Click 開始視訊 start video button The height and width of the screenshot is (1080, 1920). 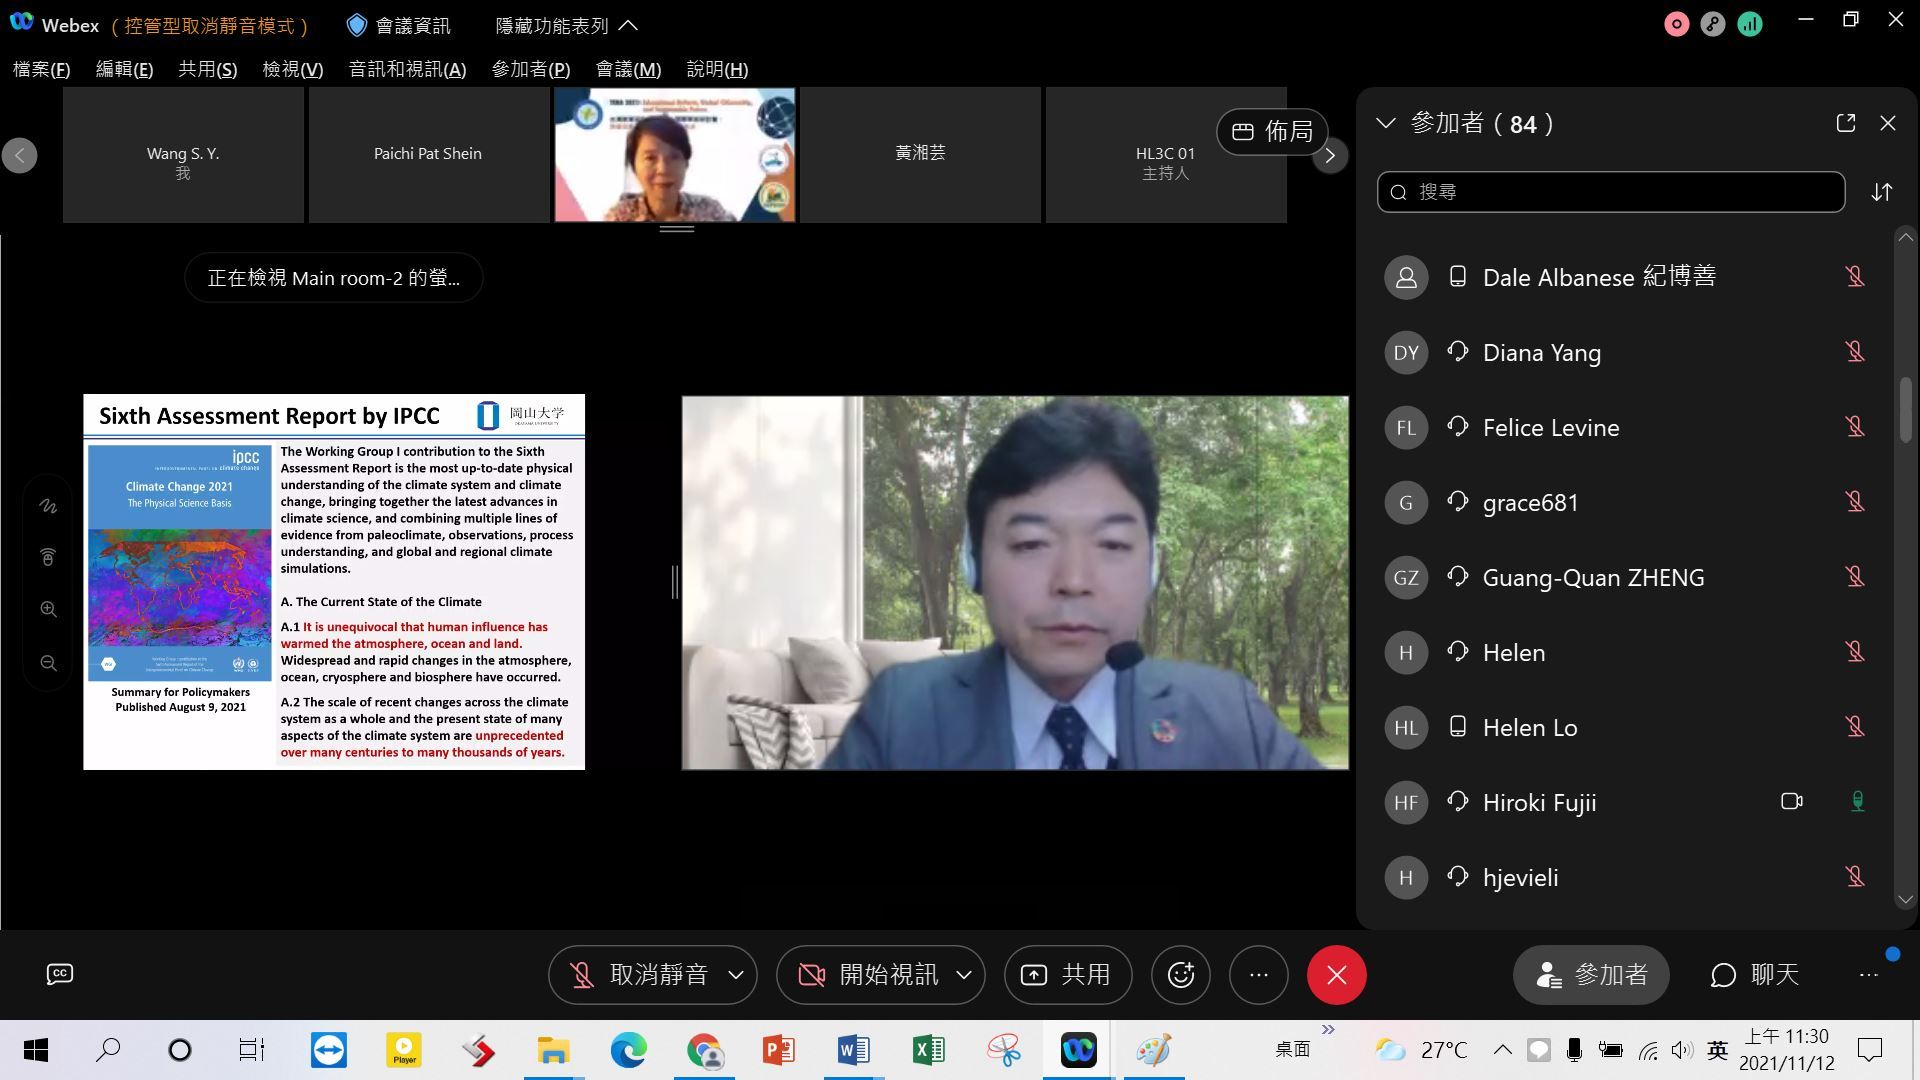(x=868, y=975)
